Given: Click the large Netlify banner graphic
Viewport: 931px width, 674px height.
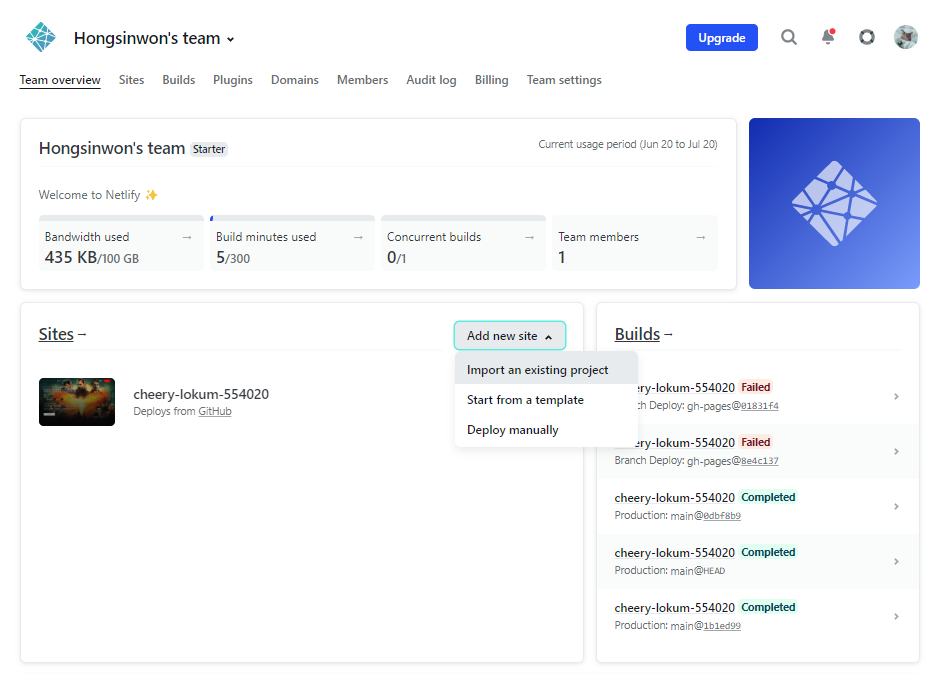Looking at the screenshot, I should pyautogui.click(x=834, y=203).
